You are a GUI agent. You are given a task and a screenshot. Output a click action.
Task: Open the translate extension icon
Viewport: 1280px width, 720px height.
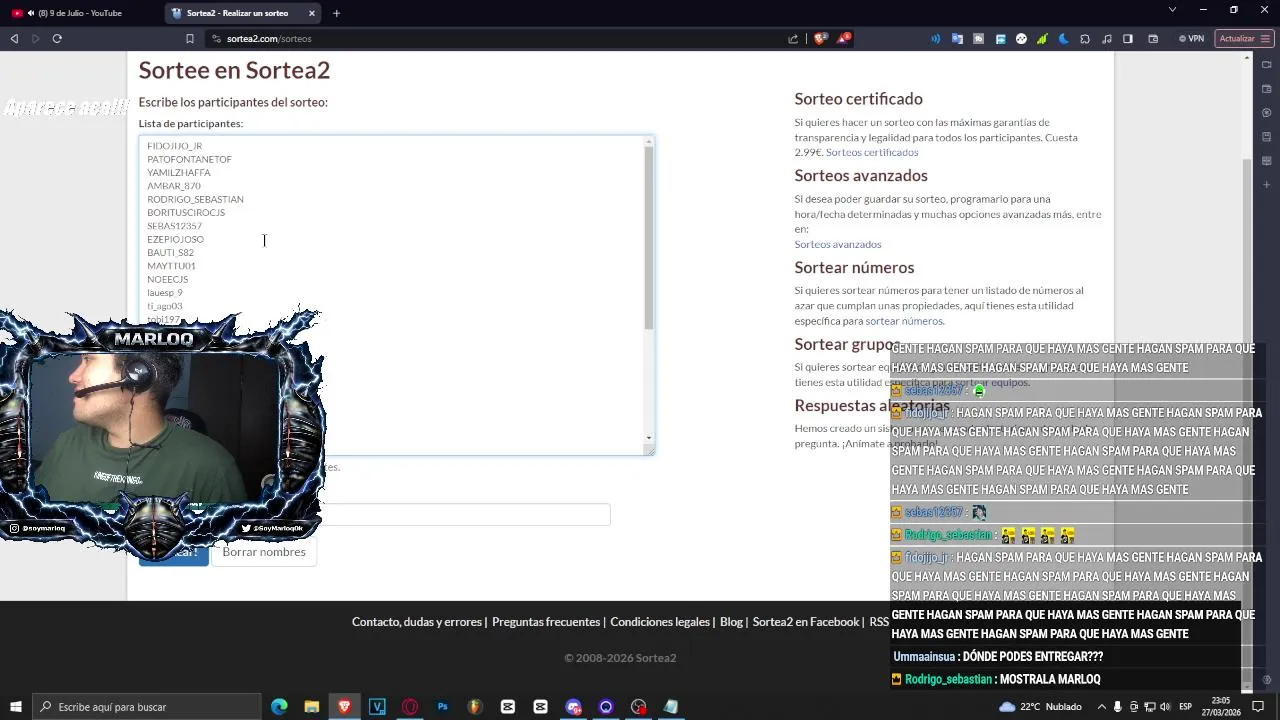957,39
